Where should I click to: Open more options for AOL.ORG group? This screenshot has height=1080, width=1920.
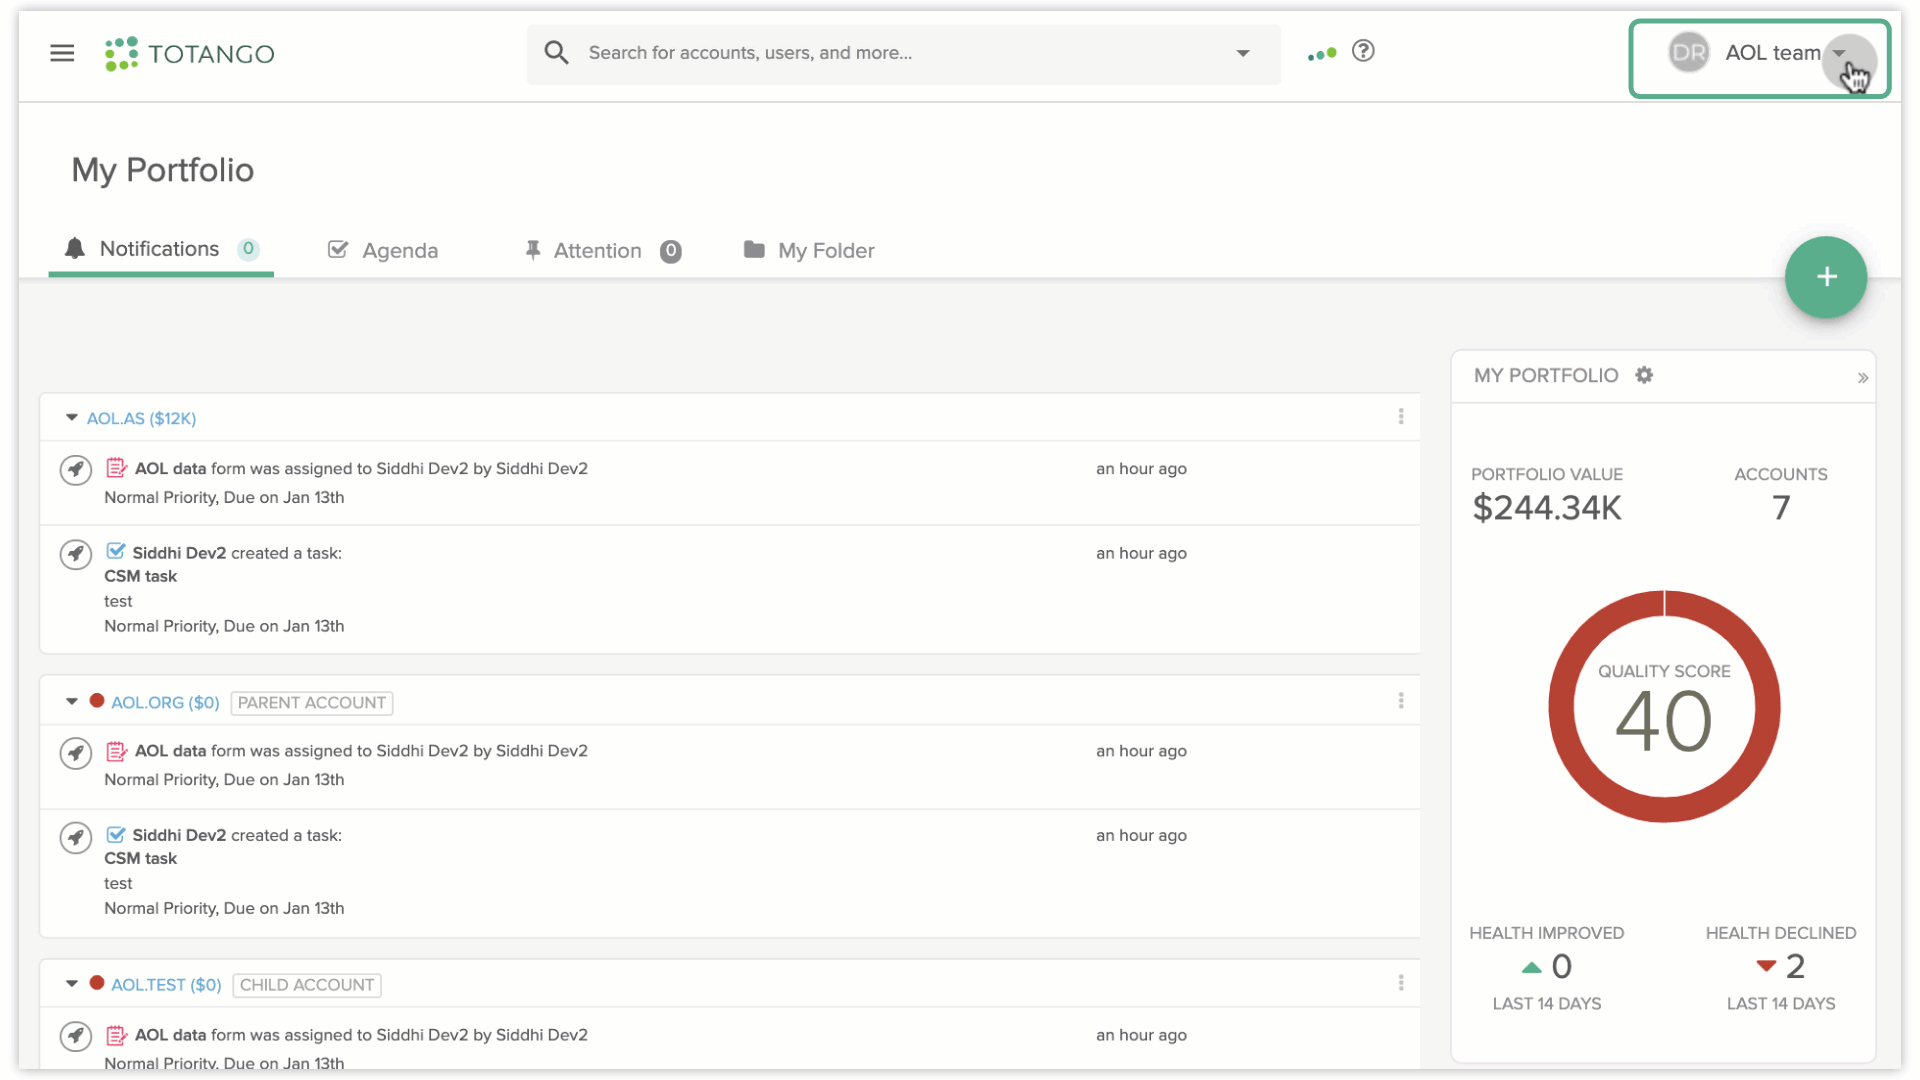[x=1401, y=701]
